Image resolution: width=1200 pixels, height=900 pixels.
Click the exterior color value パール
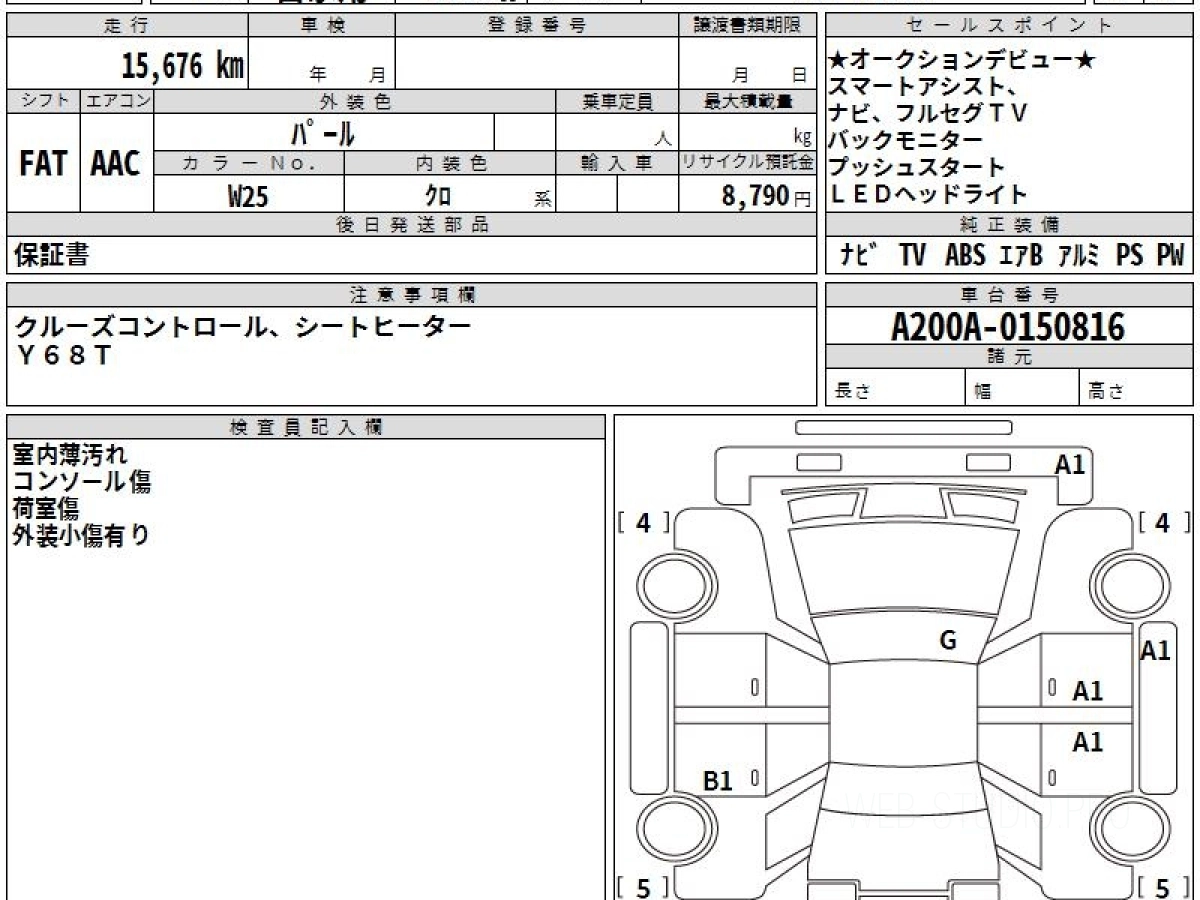(323, 133)
